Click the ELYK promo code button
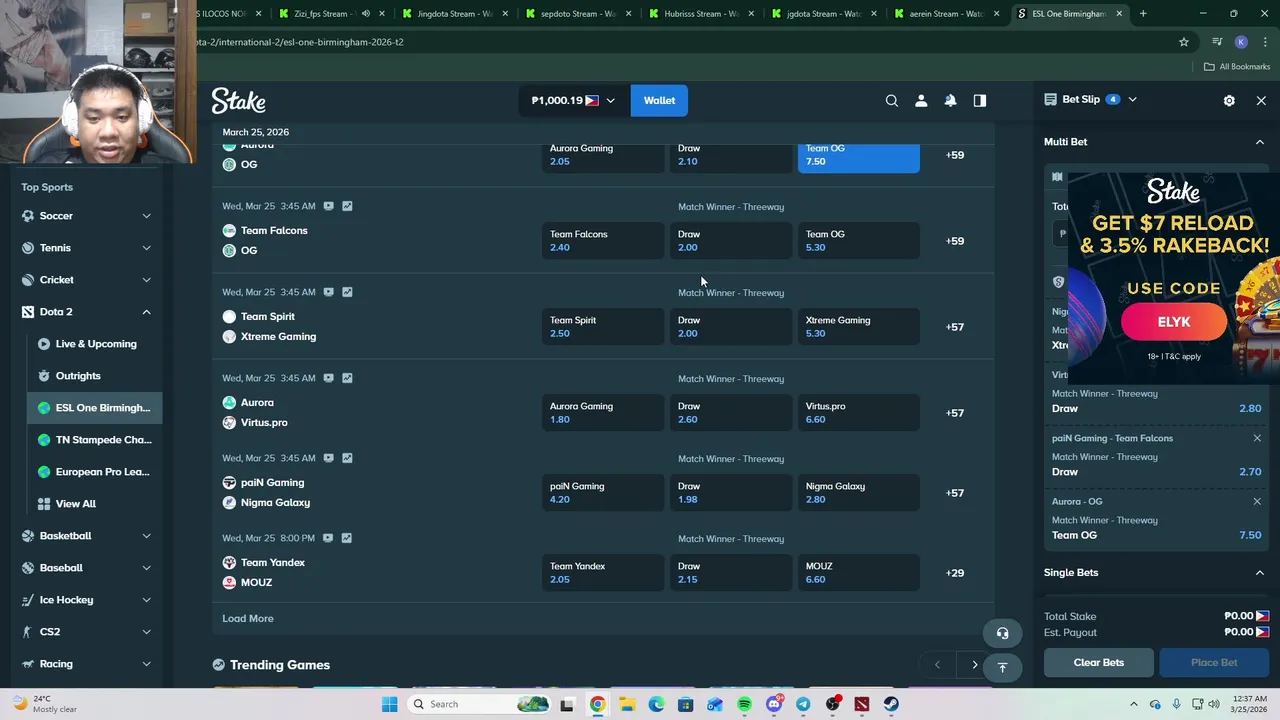 [1174, 322]
